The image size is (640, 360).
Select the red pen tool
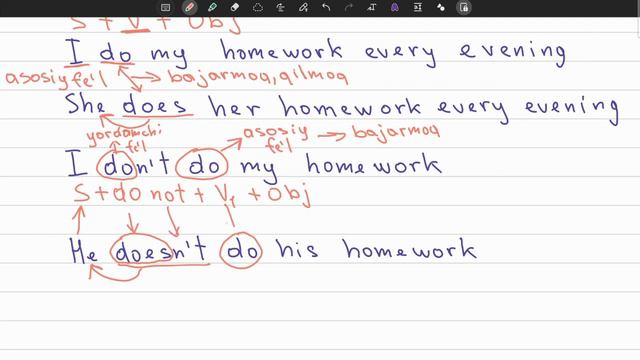click(189, 7)
